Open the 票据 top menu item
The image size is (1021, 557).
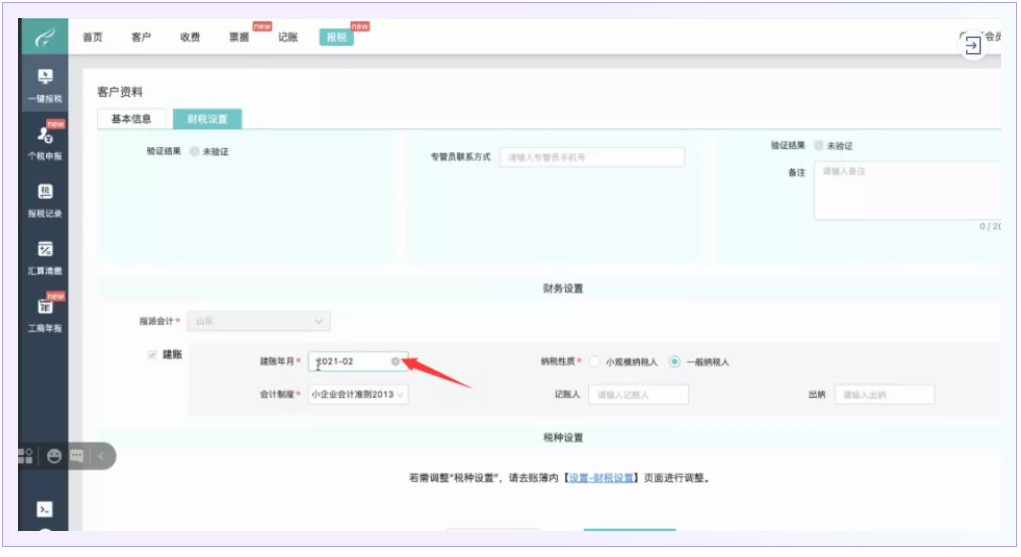239,37
